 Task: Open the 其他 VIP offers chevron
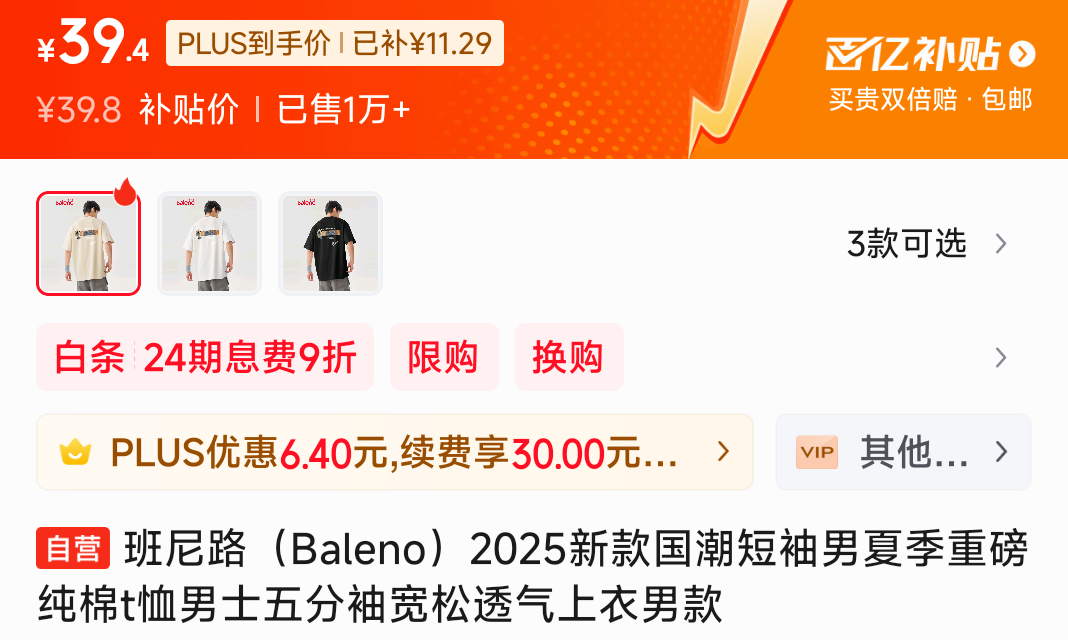coord(1001,451)
